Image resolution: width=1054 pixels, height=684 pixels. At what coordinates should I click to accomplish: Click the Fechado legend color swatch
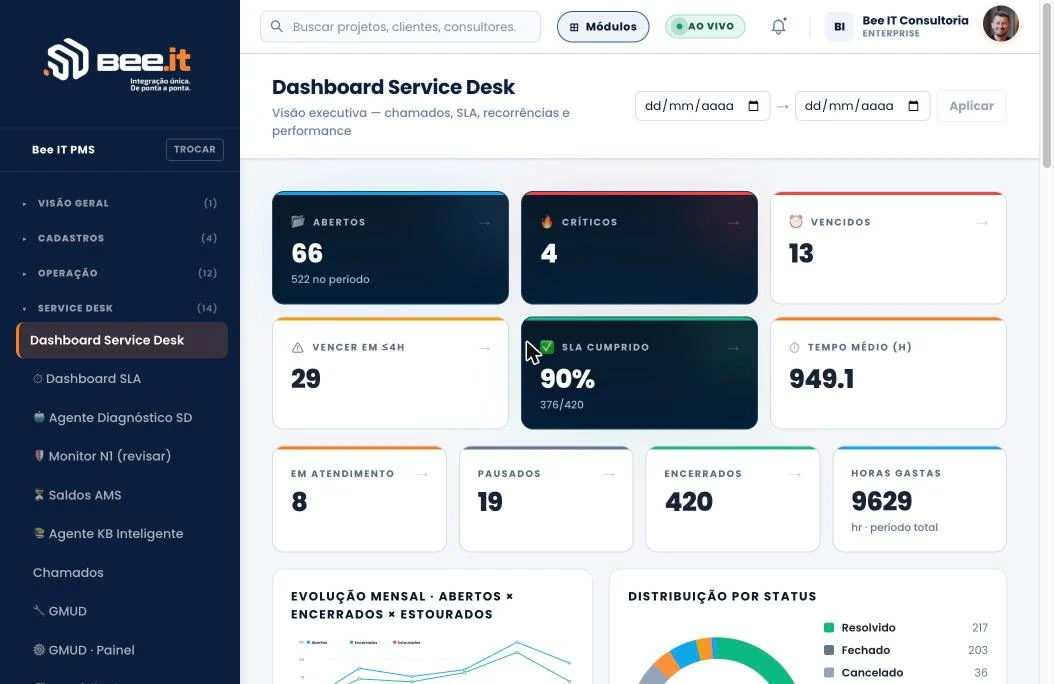(x=829, y=650)
